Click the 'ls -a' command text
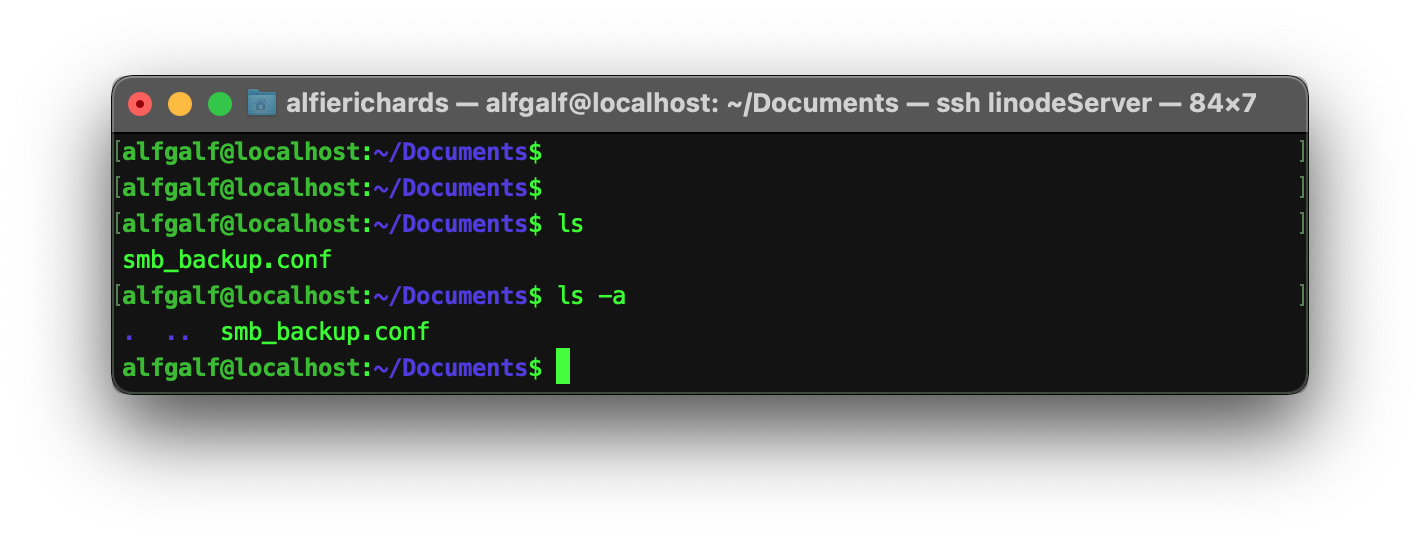Image resolution: width=1420 pixels, height=542 pixels. [x=592, y=296]
